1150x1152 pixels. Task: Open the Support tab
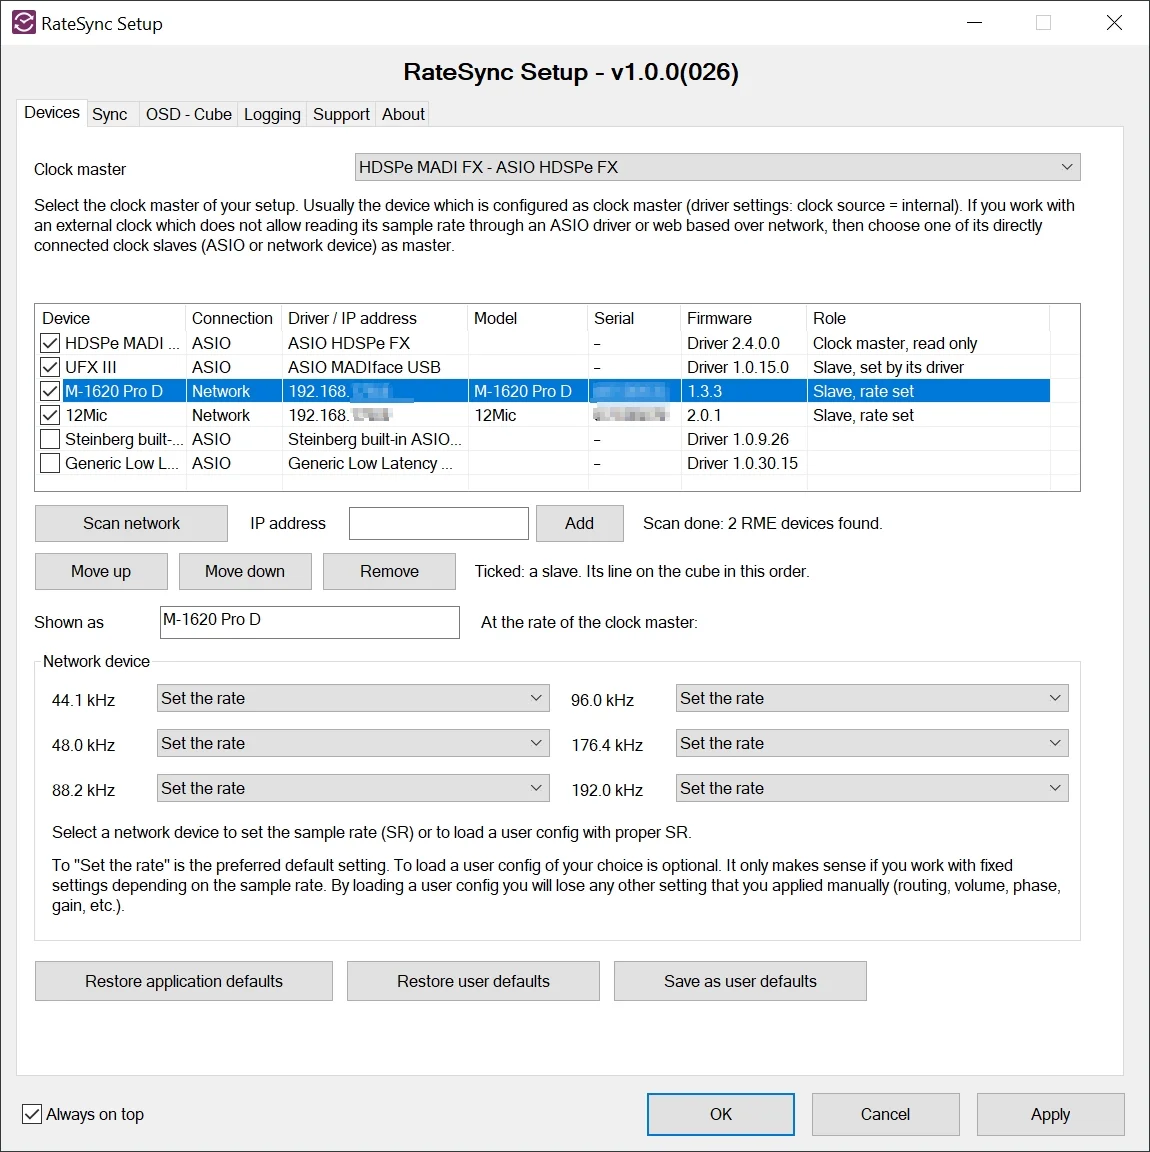click(x=341, y=115)
